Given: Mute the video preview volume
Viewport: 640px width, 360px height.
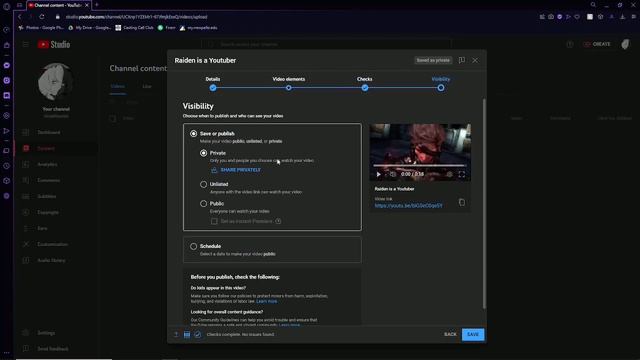Looking at the screenshot, I should [x=393, y=174].
